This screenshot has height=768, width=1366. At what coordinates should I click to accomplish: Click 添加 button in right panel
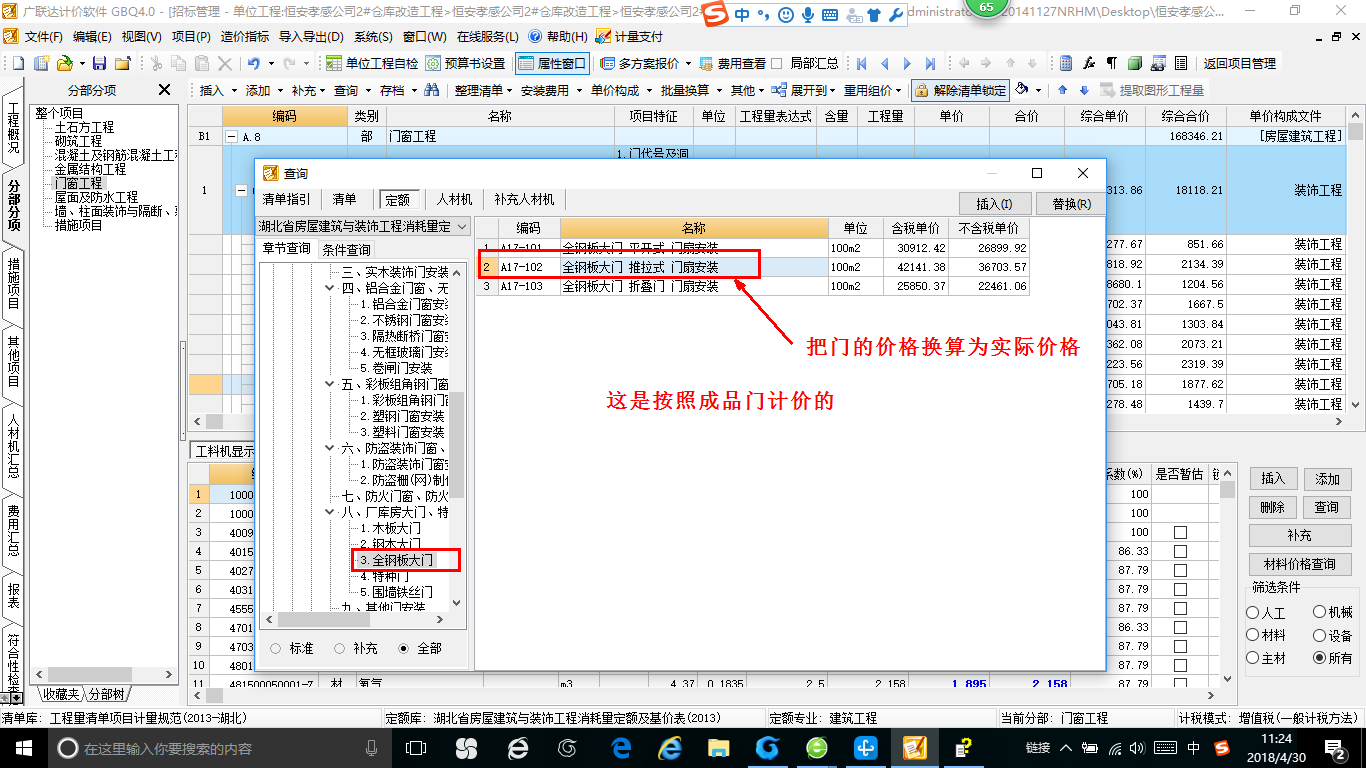[1327, 479]
